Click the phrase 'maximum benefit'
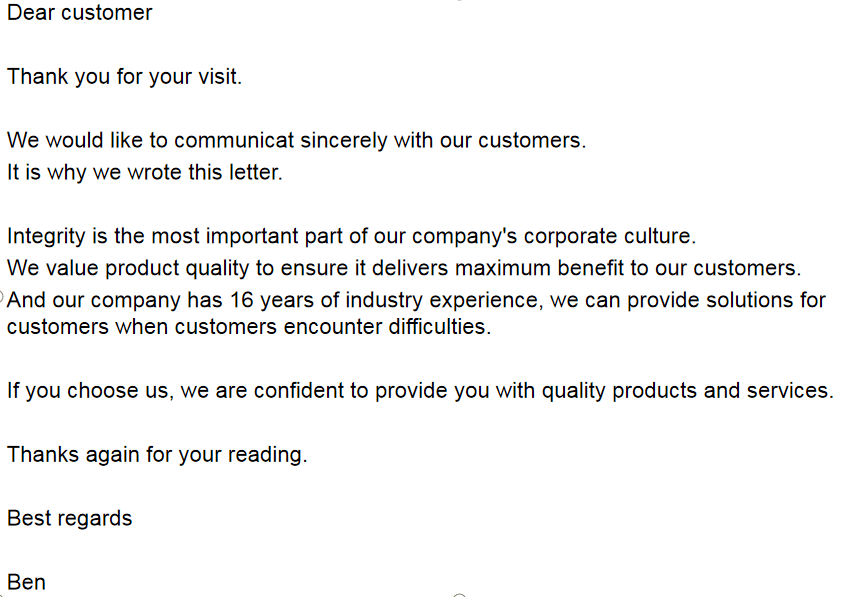 (x=539, y=268)
